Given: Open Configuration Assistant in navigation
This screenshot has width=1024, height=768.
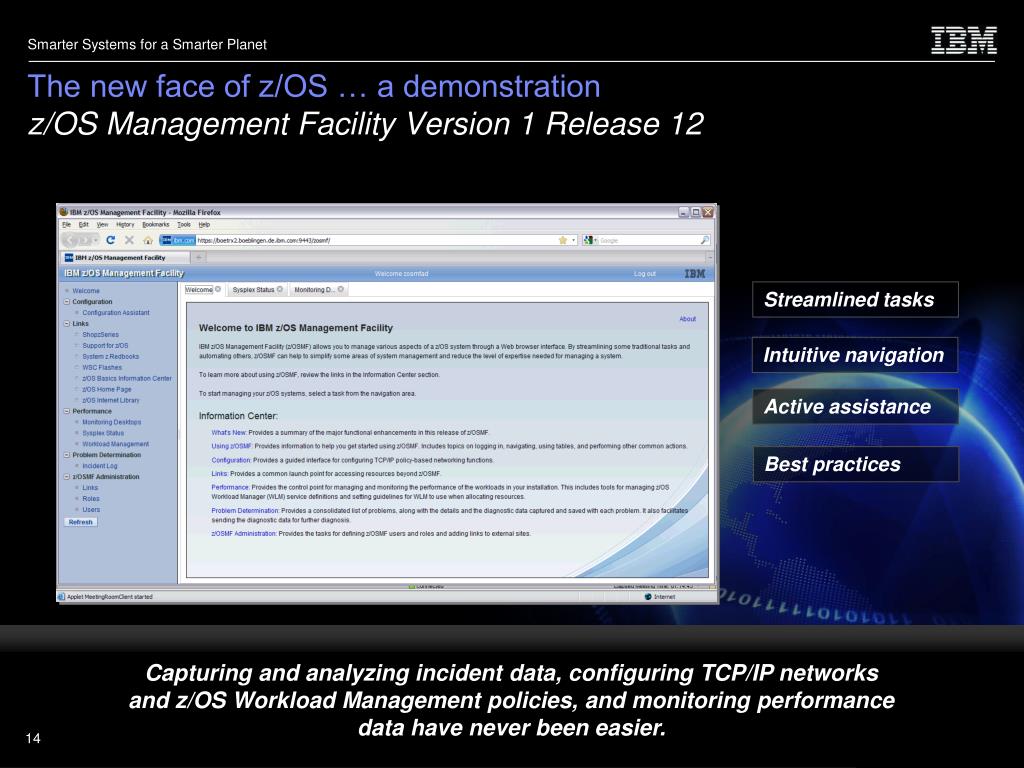Looking at the screenshot, I should coord(116,313).
